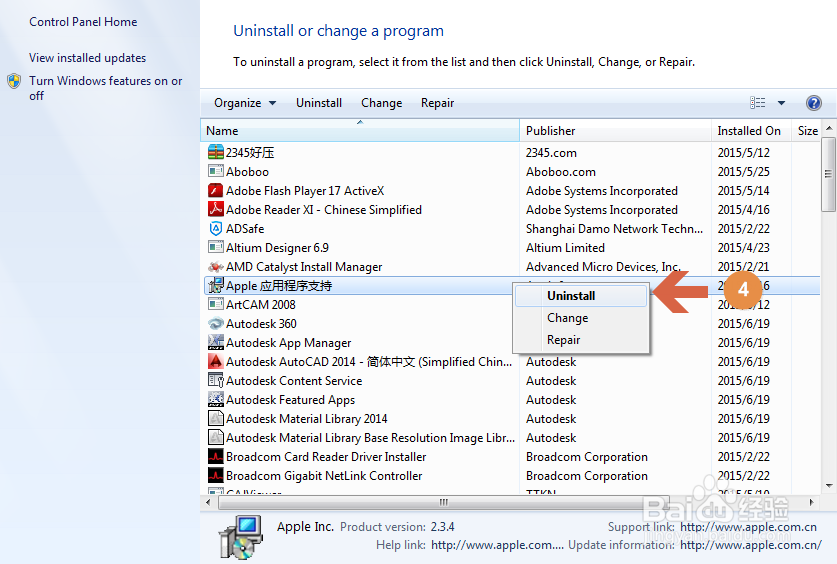Click the Broadcom Gigabit NetLink Controller icon
The height and width of the screenshot is (564, 837).
tap(216, 475)
